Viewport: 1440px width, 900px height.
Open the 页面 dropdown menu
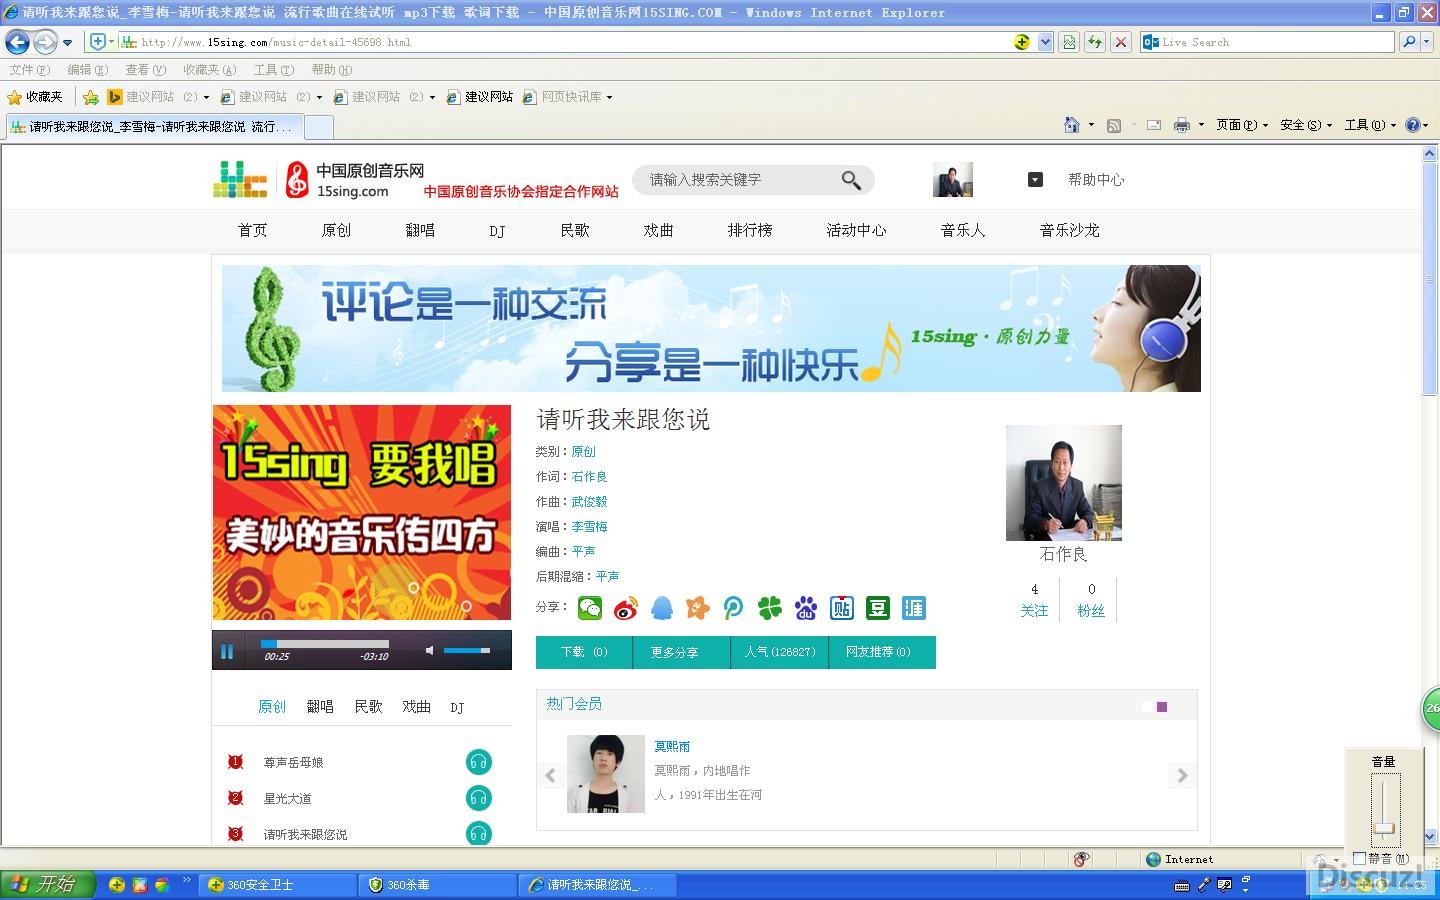[x=1242, y=125]
